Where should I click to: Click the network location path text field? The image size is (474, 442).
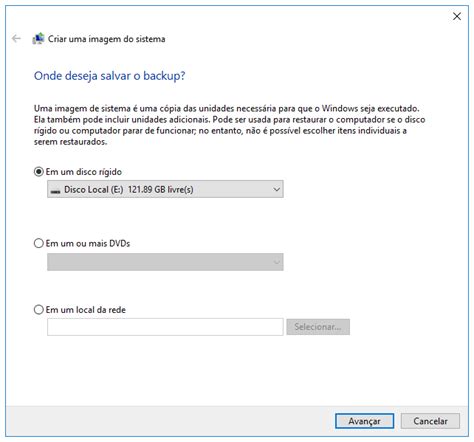point(165,327)
